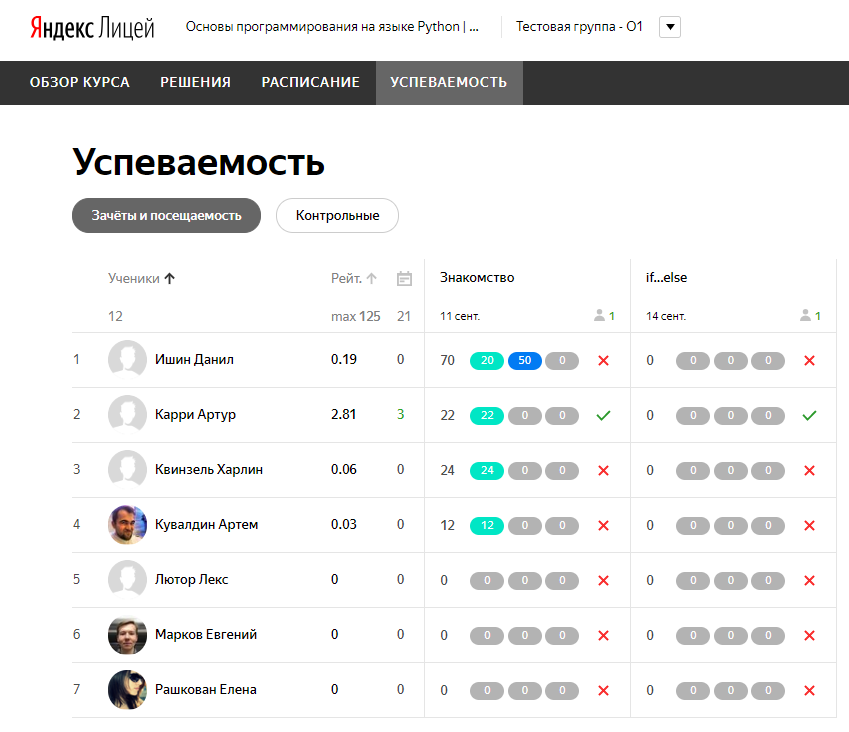Toggle if...else attendance for Ишин Данил

tap(809, 361)
